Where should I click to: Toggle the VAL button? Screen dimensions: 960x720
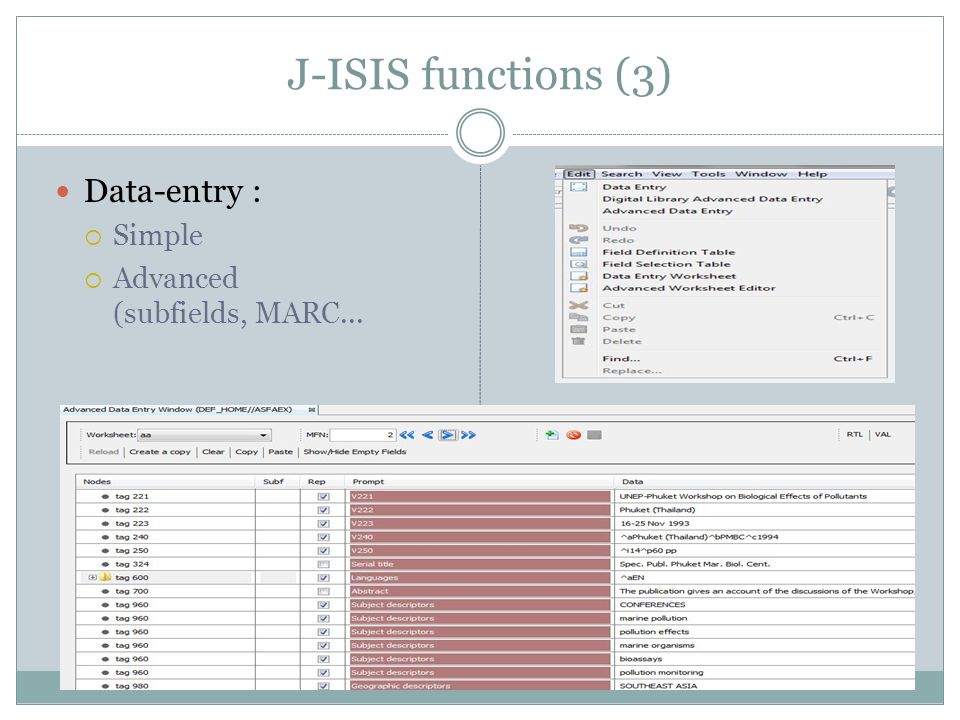[882, 435]
